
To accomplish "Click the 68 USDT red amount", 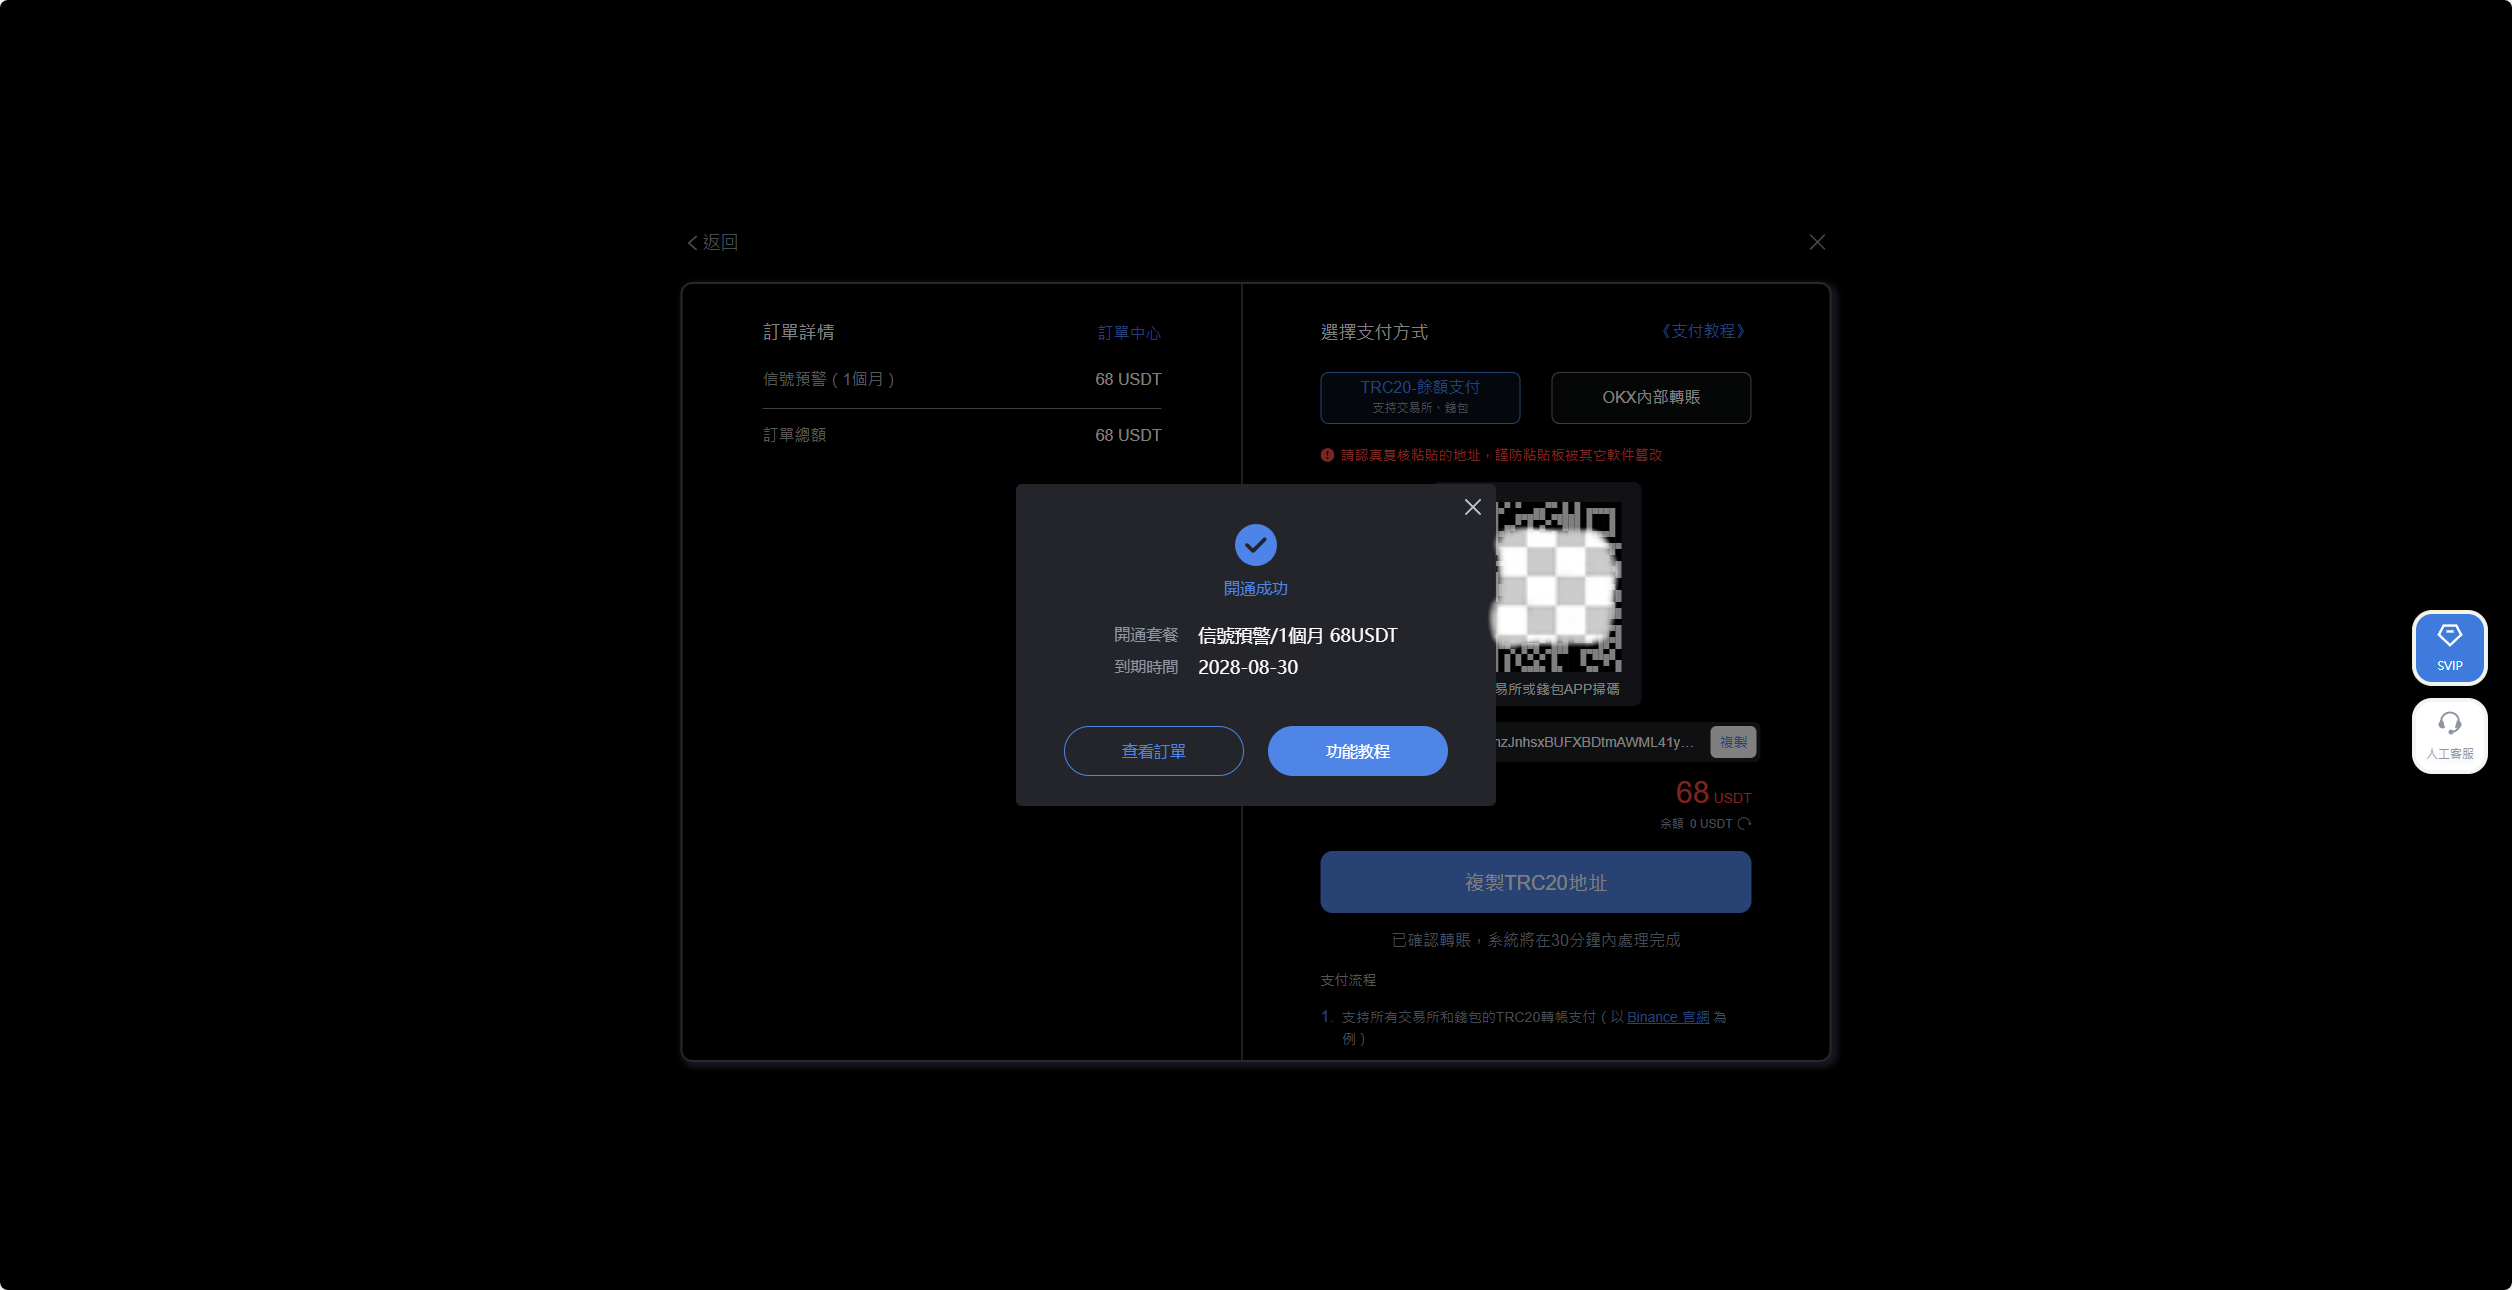I will pyautogui.click(x=1713, y=793).
